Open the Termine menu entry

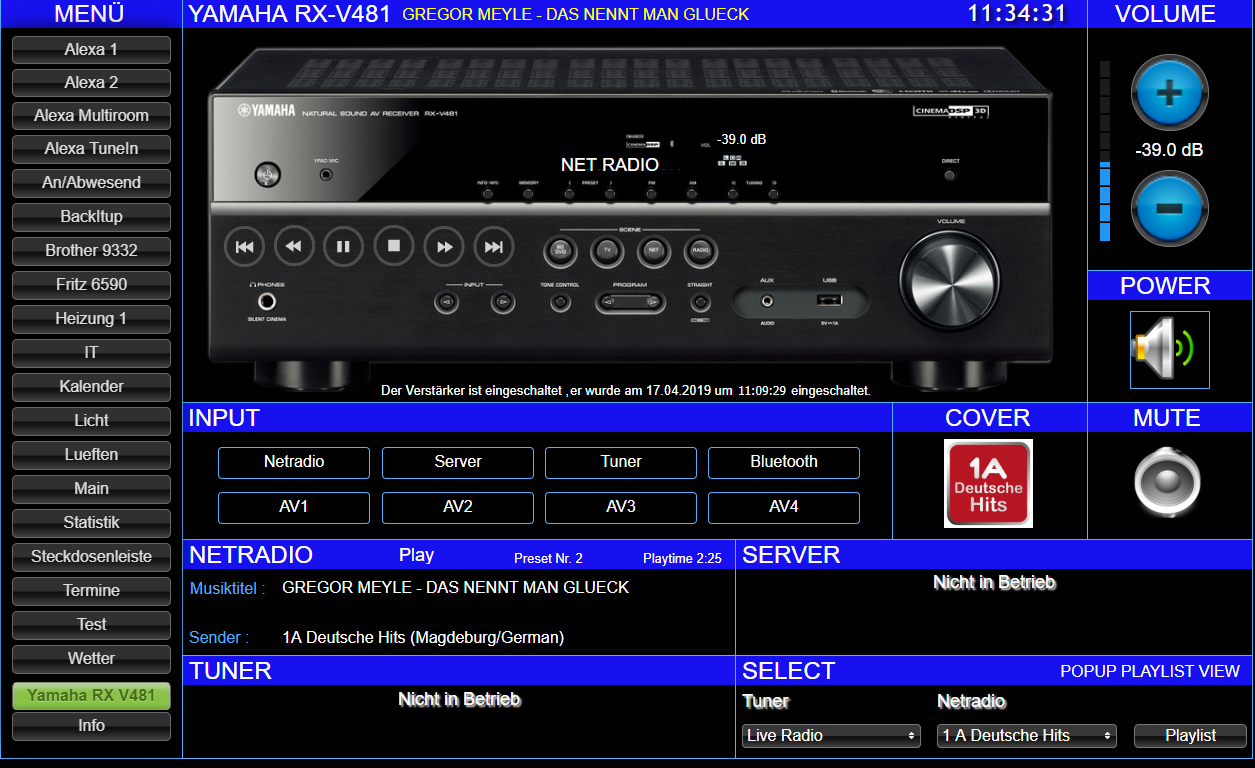91,591
